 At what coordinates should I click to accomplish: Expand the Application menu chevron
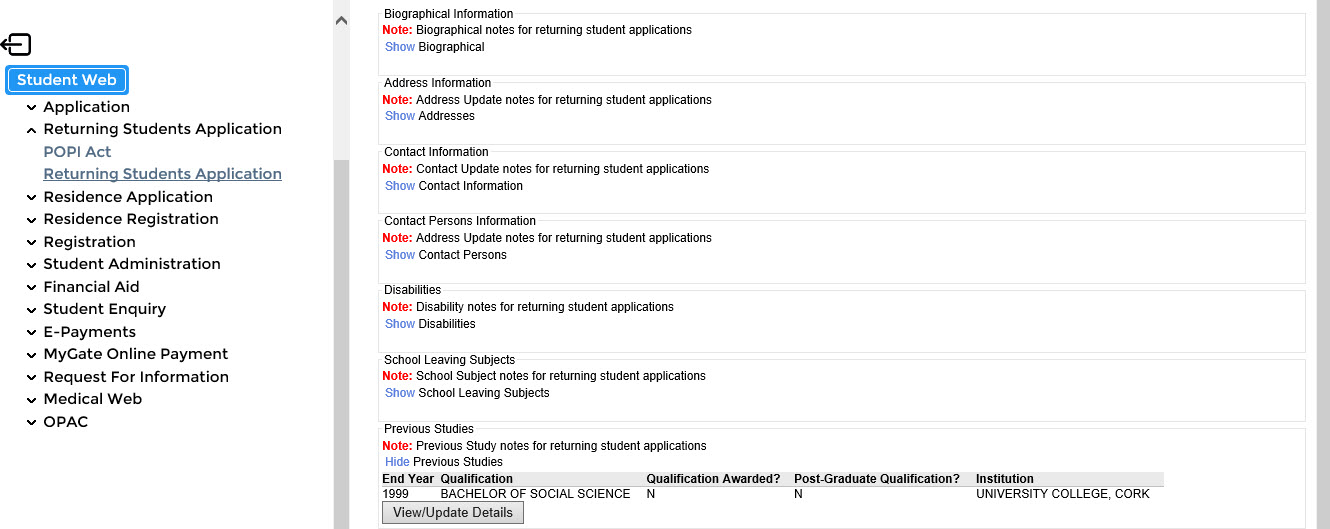tap(33, 108)
